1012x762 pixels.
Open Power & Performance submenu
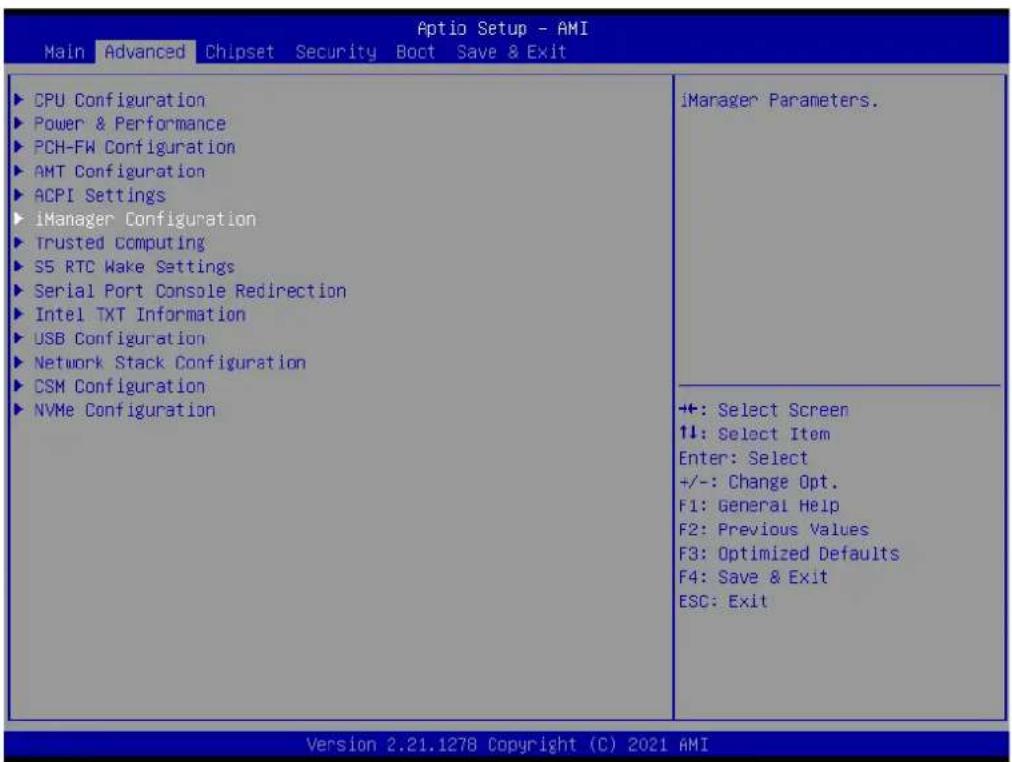pyautogui.click(x=130, y=123)
